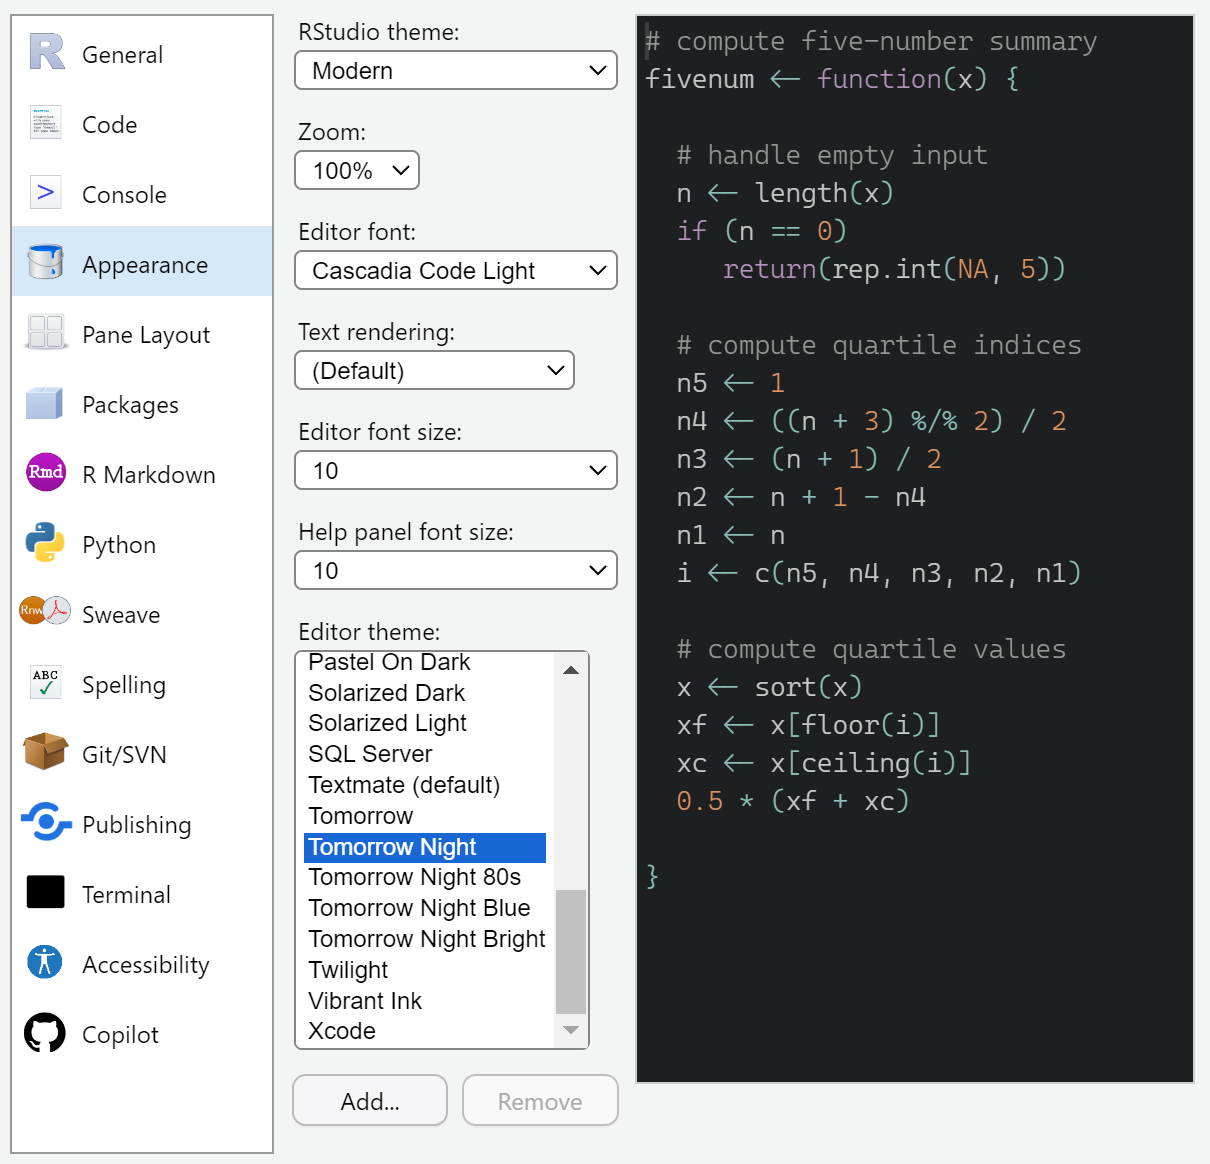Expand the Text rendering dropdown
The image size is (1210, 1164).
[434, 371]
